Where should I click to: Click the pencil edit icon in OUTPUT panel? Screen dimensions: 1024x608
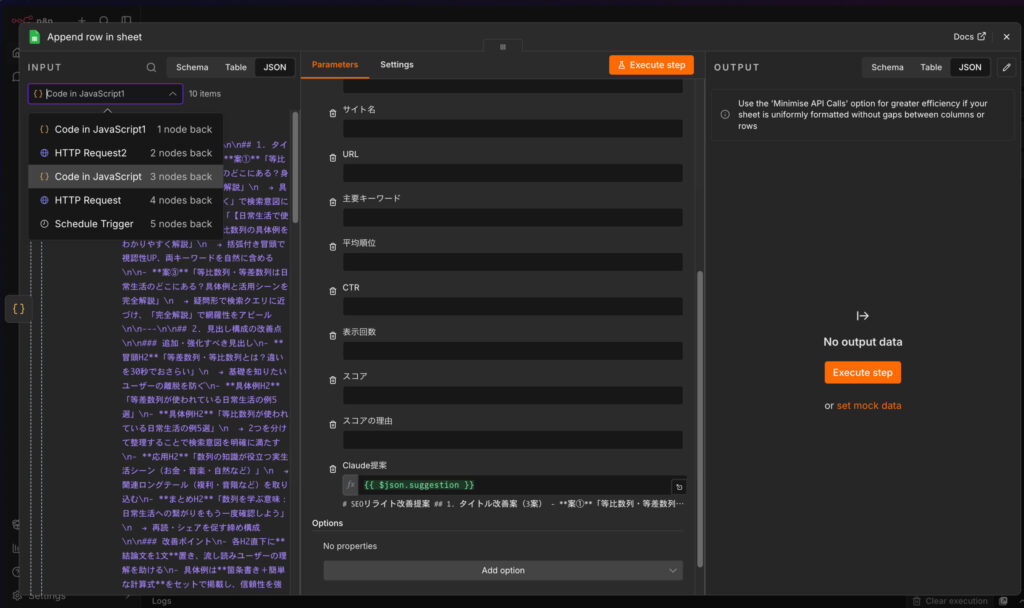pyautogui.click(x=1006, y=67)
